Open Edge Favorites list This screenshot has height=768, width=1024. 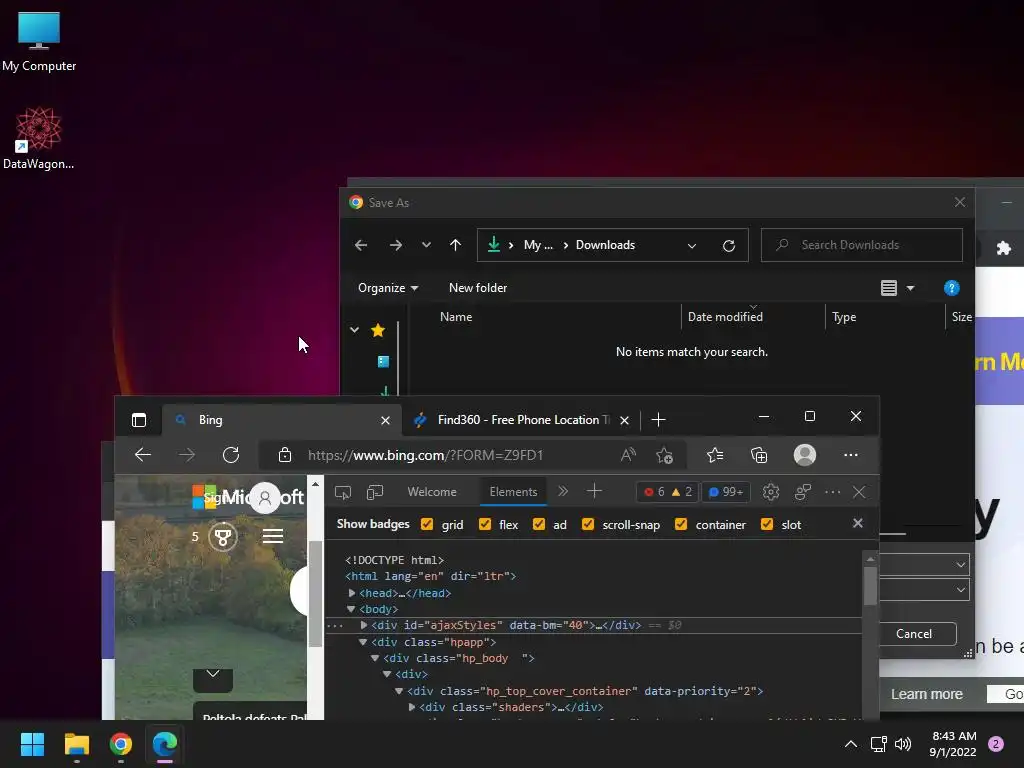(x=715, y=455)
